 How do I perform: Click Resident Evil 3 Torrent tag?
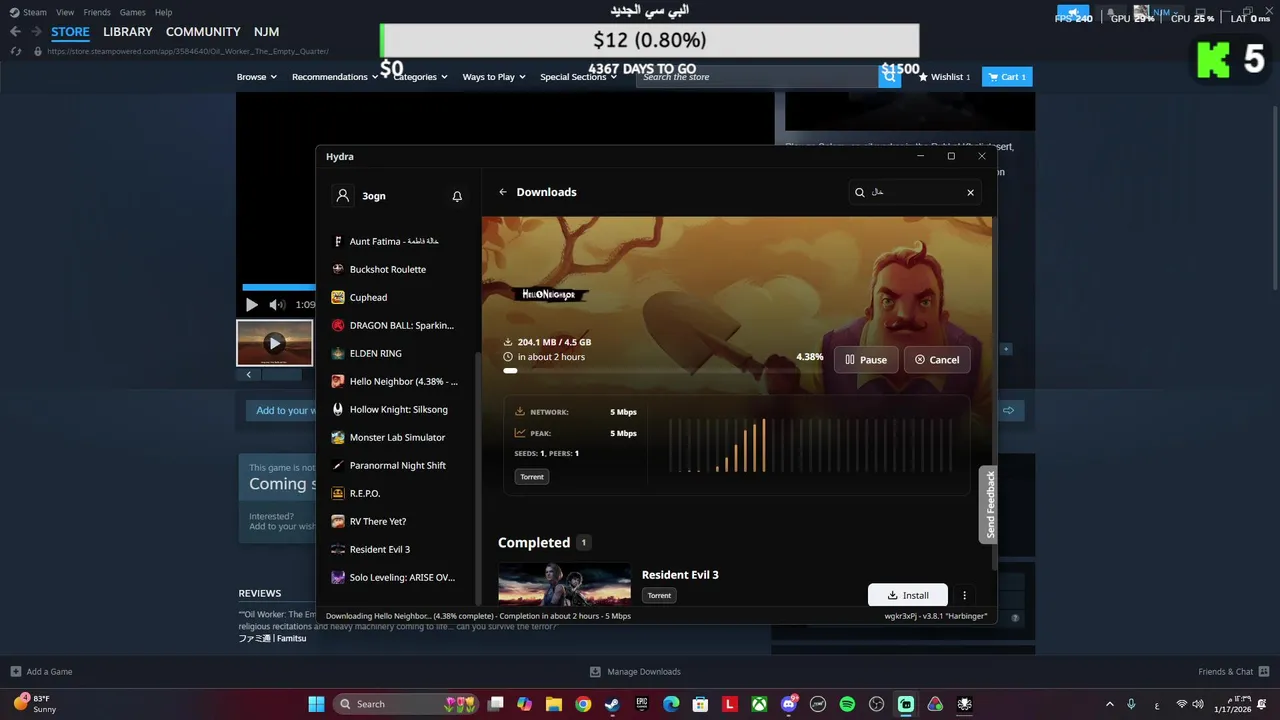pyautogui.click(x=659, y=595)
